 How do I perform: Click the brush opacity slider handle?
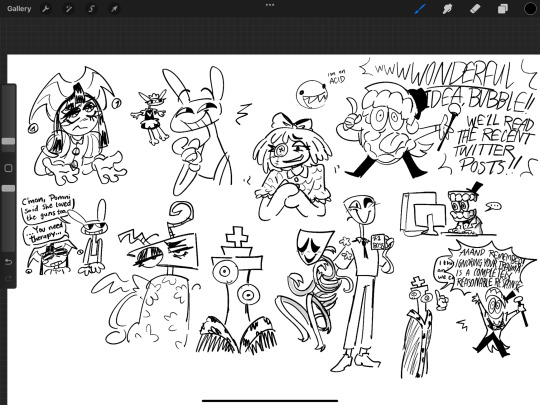[x=8, y=188]
